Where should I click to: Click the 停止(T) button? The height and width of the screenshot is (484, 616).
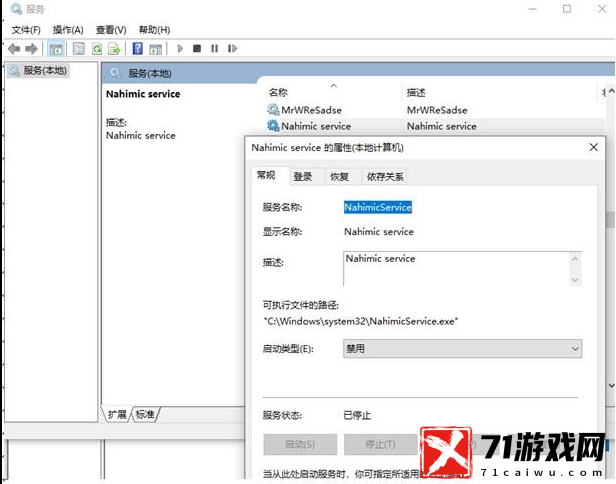380,444
